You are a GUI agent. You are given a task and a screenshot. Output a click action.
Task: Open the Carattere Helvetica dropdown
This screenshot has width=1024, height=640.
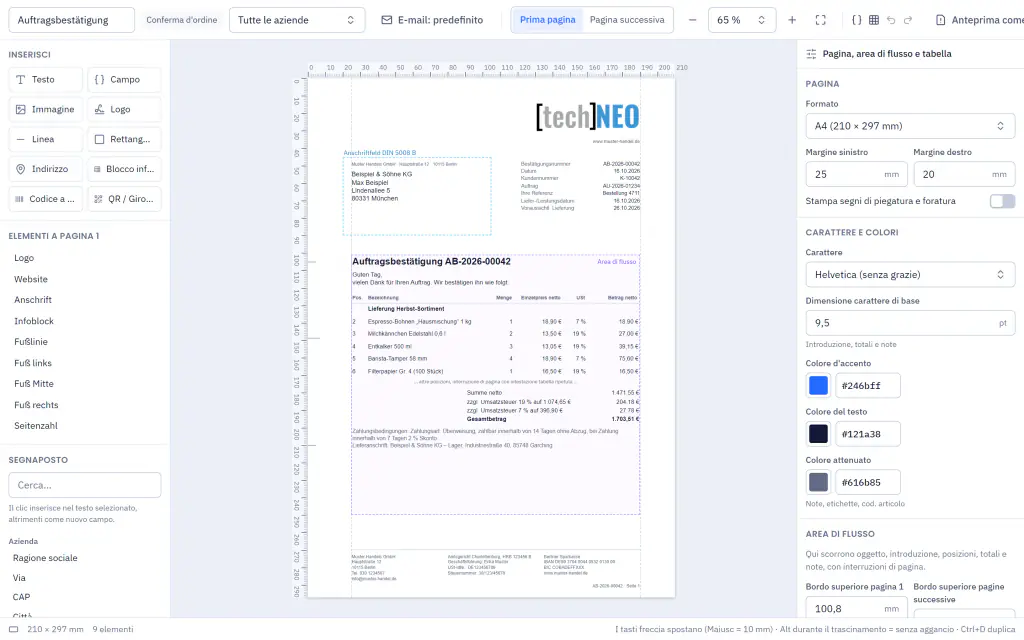[910, 275]
